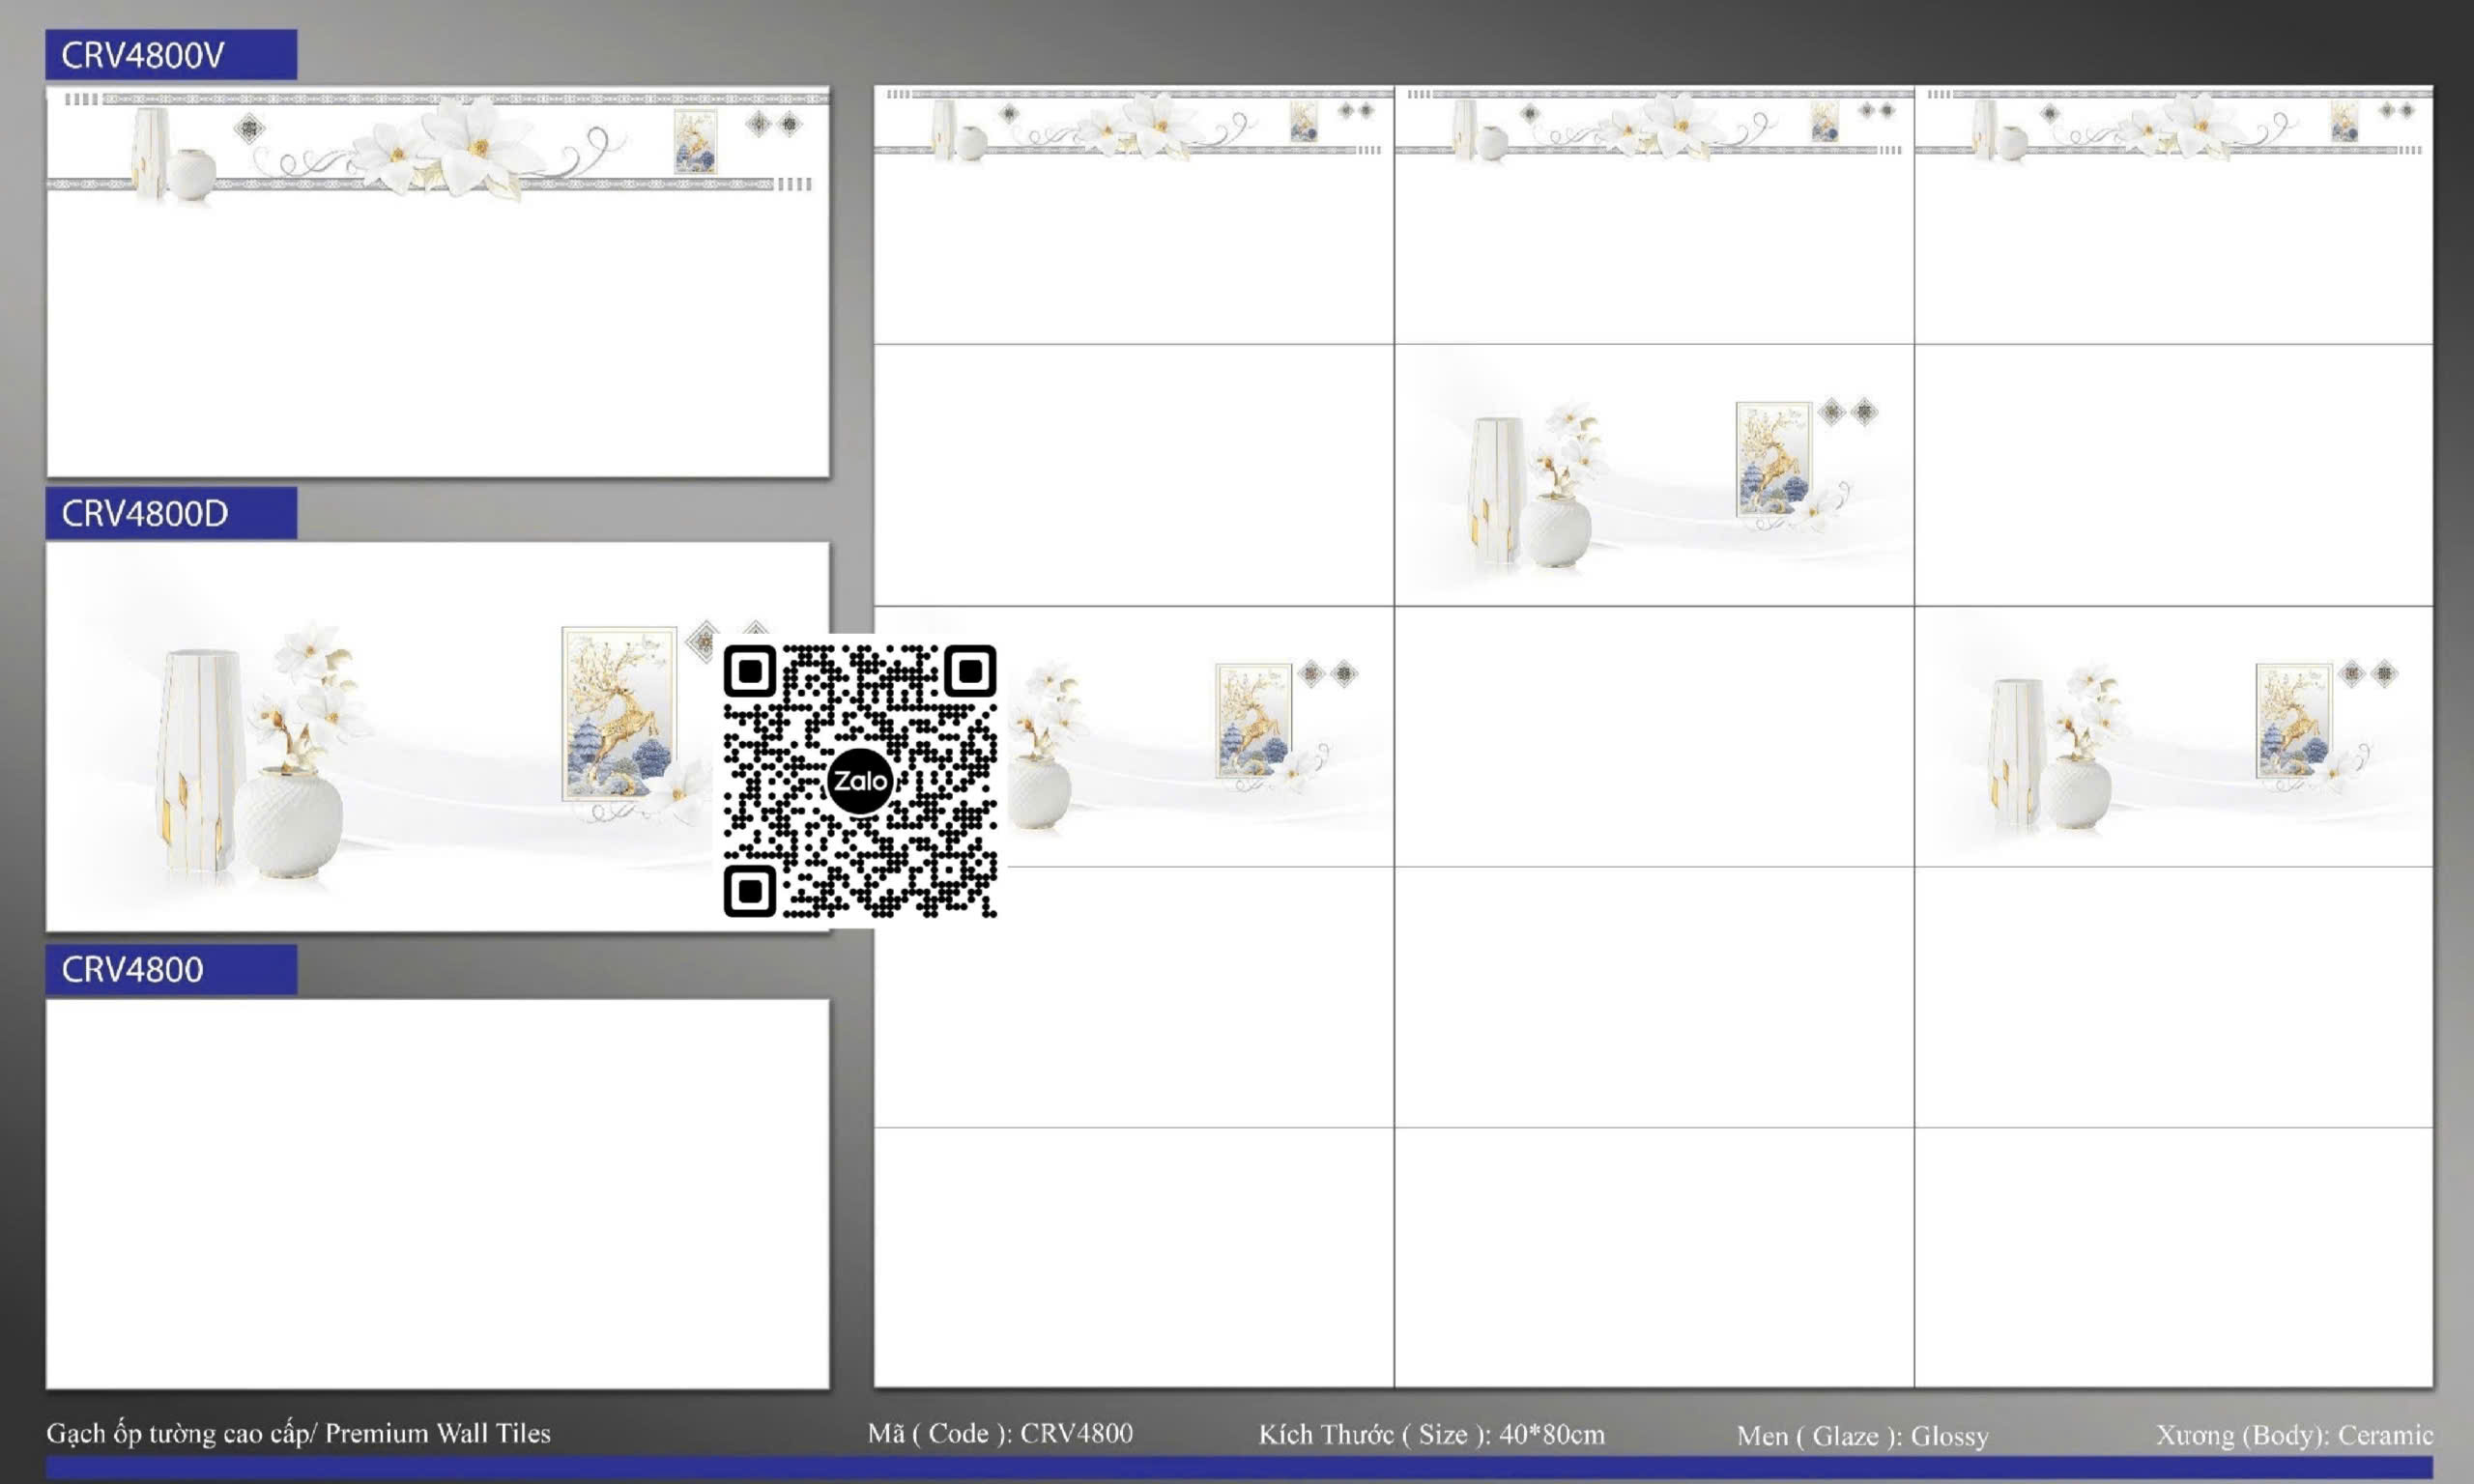Click the QR code's top-right finder square

(x=969, y=671)
